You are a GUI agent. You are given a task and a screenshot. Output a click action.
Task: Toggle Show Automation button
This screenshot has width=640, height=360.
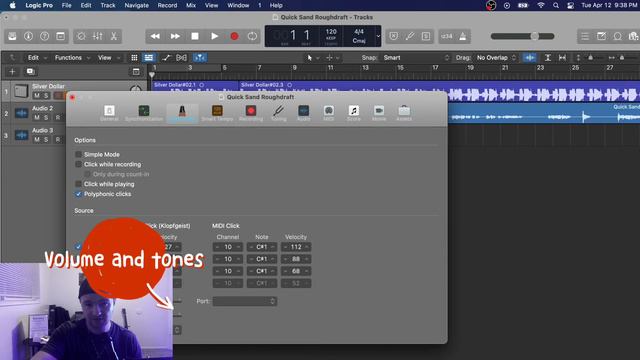[x=166, y=58]
